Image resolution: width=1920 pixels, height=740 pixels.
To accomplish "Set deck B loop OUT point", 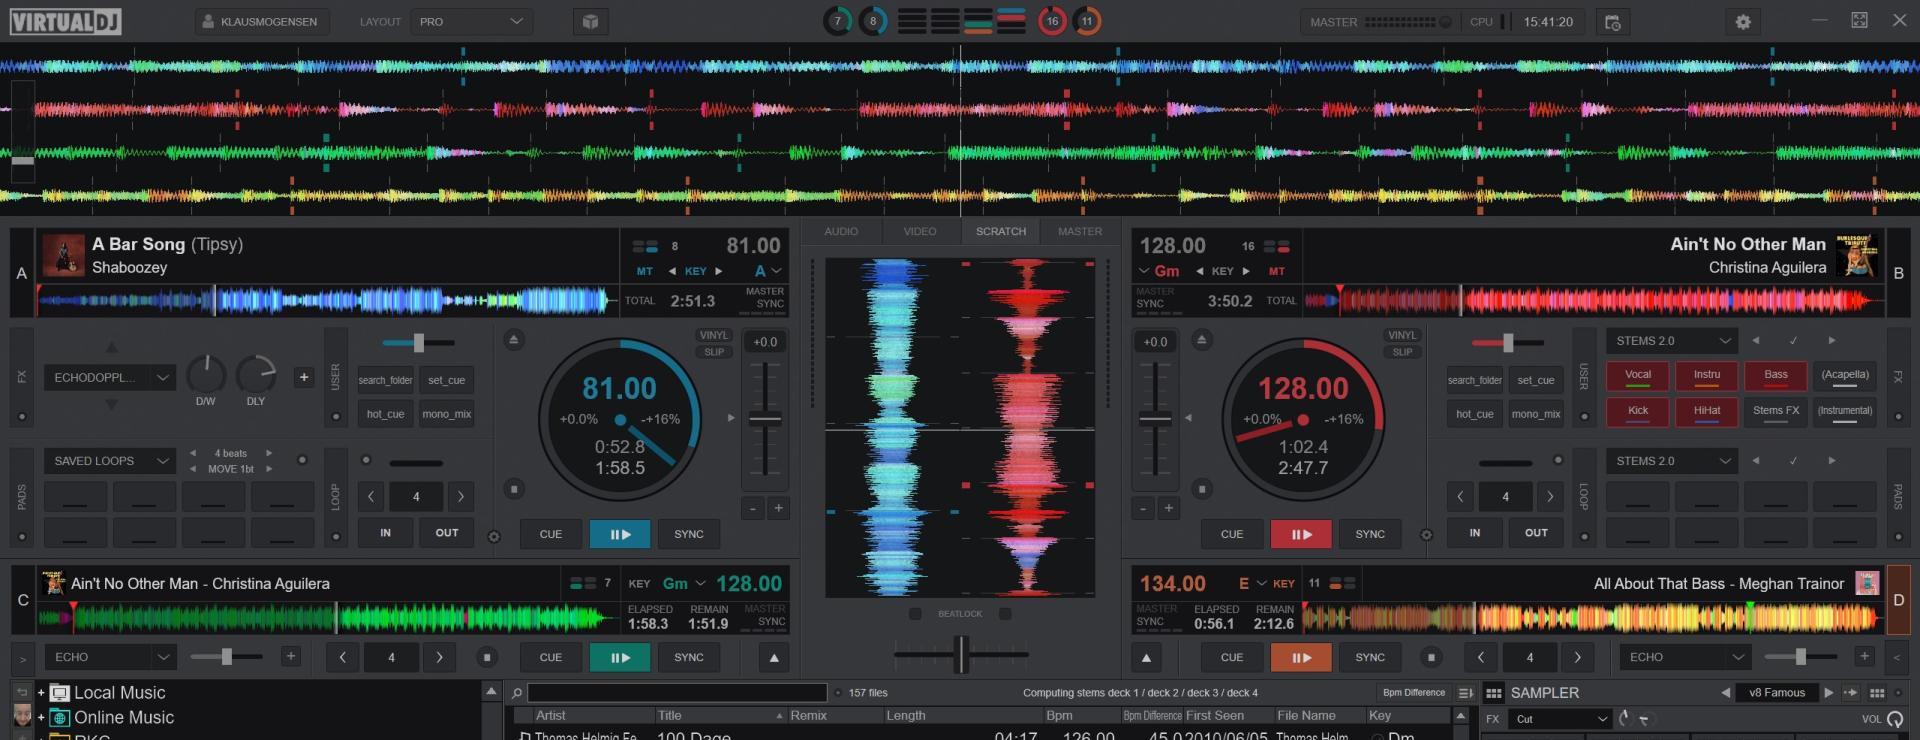I will click(1536, 533).
